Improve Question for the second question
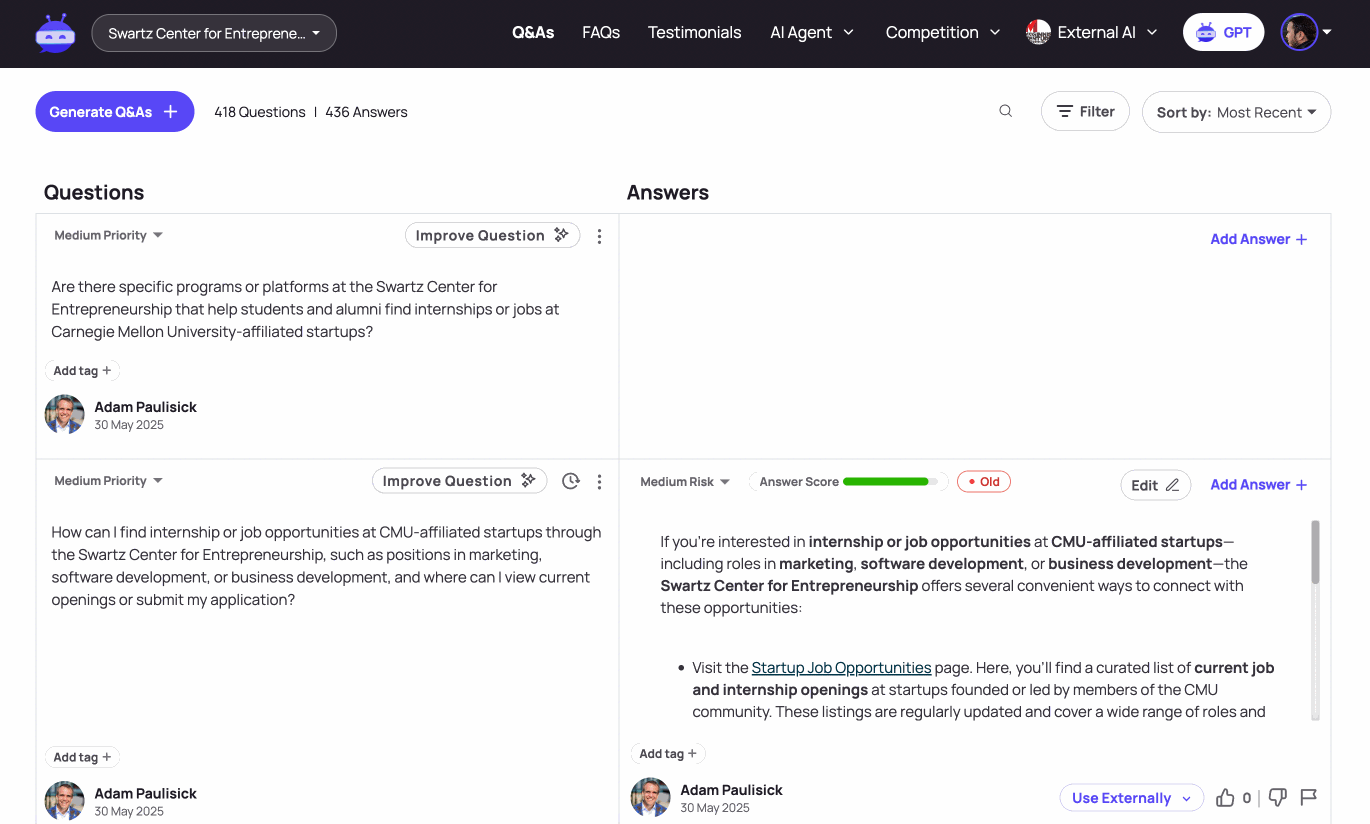 click(460, 481)
